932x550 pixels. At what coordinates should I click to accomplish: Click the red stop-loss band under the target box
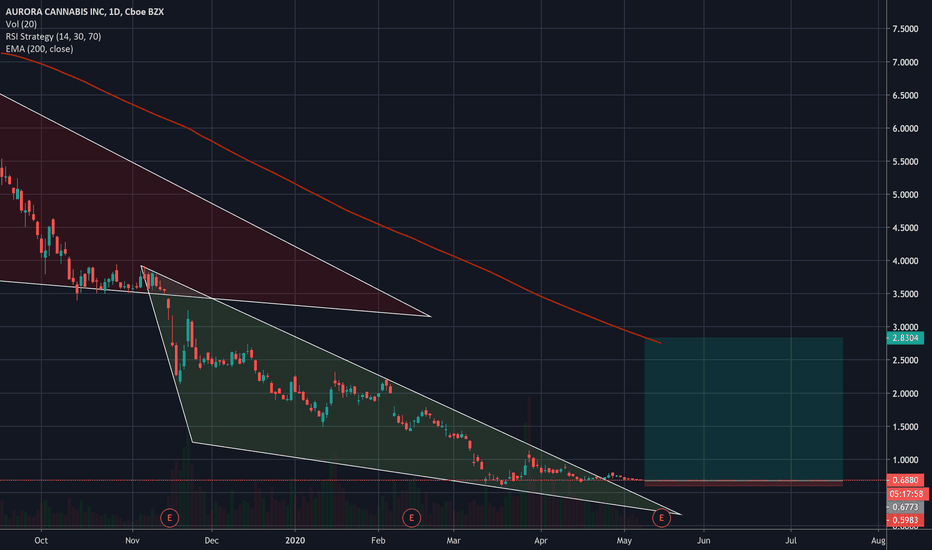(x=744, y=483)
